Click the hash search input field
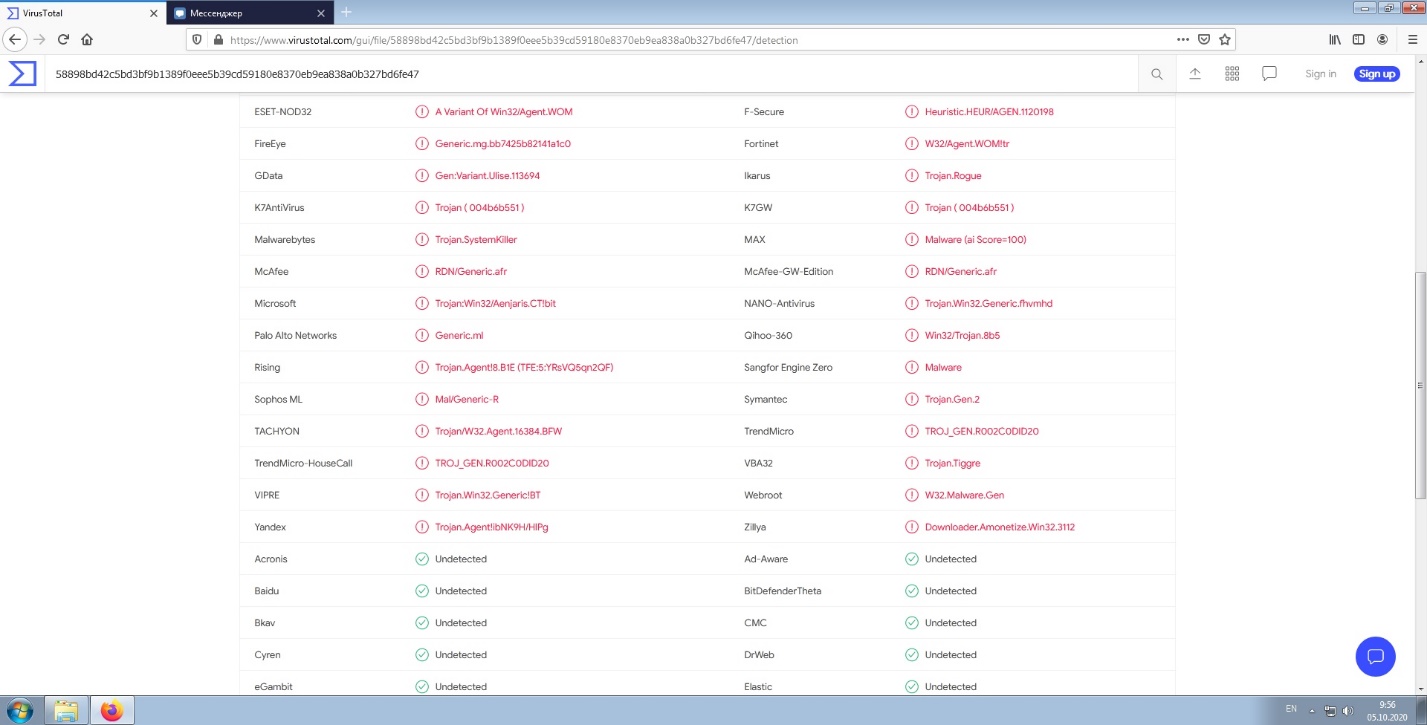This screenshot has height=725, width=1427. tap(591, 74)
